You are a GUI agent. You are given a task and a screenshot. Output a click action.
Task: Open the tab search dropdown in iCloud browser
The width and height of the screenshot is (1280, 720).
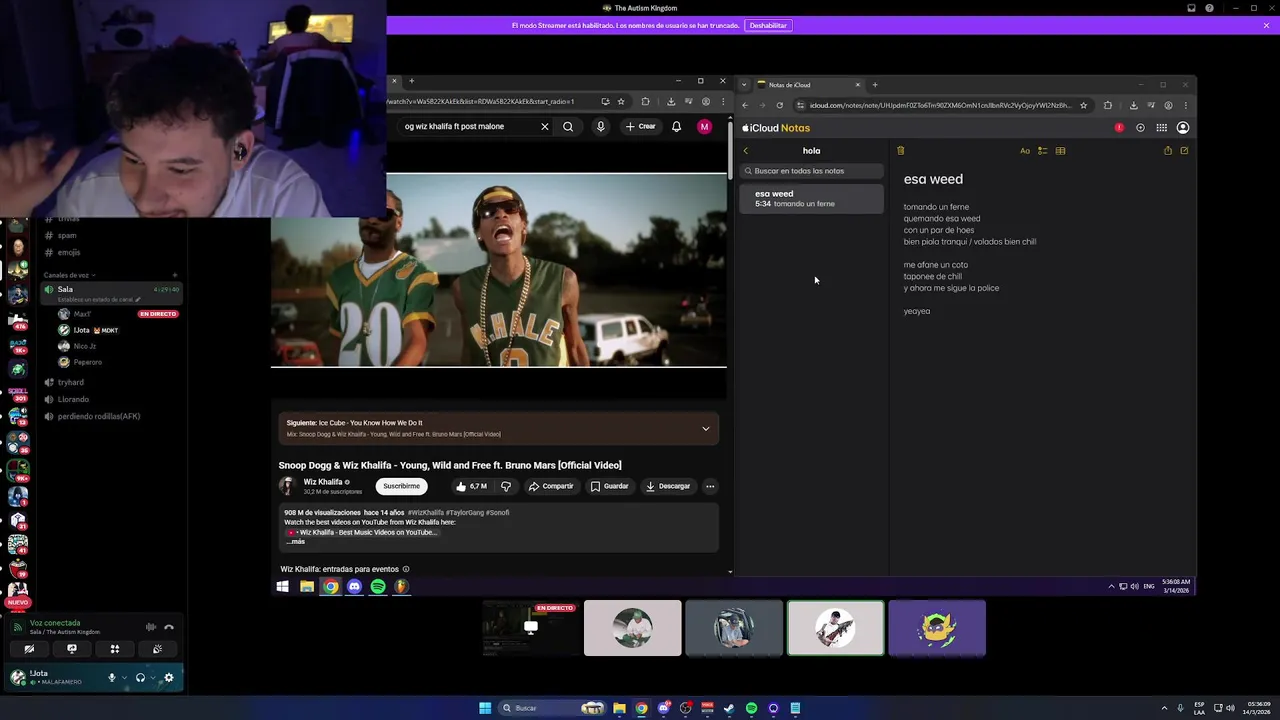click(x=743, y=85)
